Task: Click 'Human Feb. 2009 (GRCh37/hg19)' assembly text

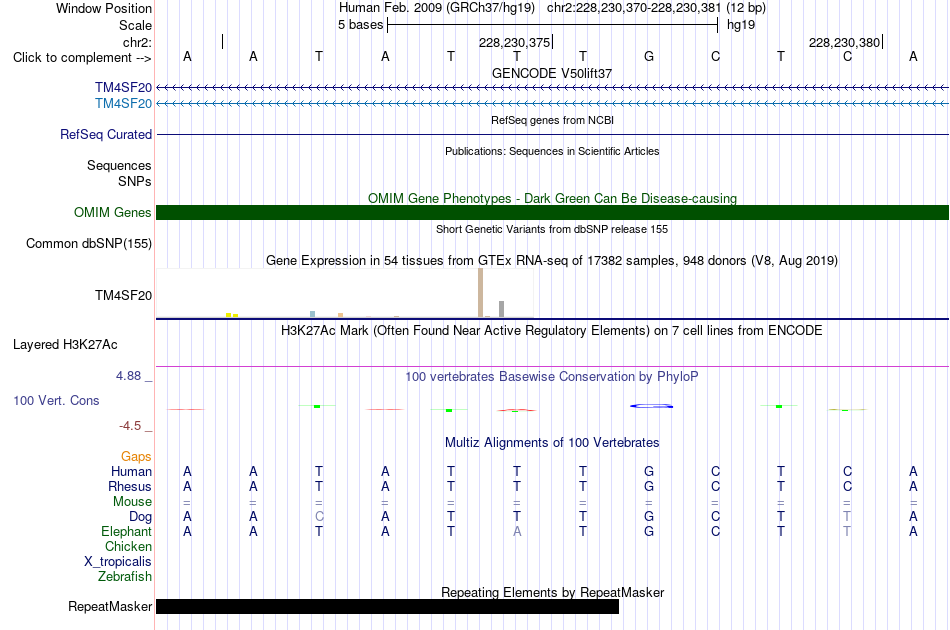Action: click(437, 8)
